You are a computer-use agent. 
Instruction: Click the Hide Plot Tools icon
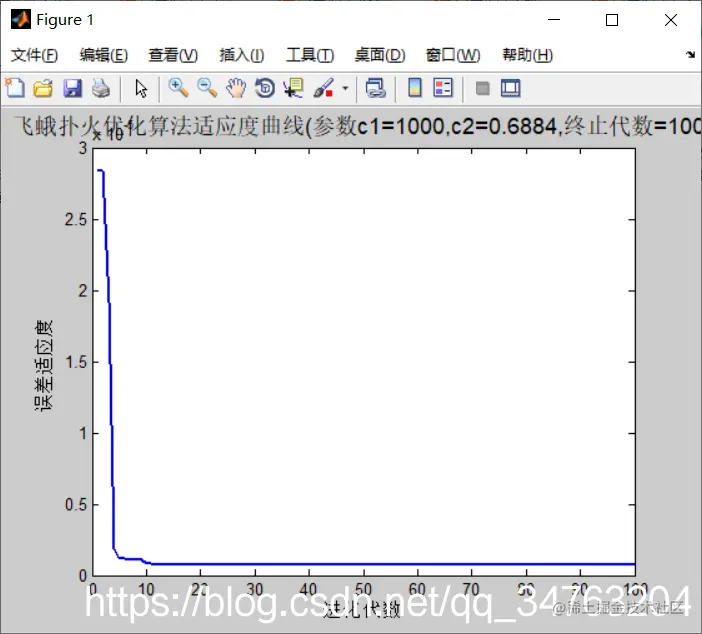(482, 88)
